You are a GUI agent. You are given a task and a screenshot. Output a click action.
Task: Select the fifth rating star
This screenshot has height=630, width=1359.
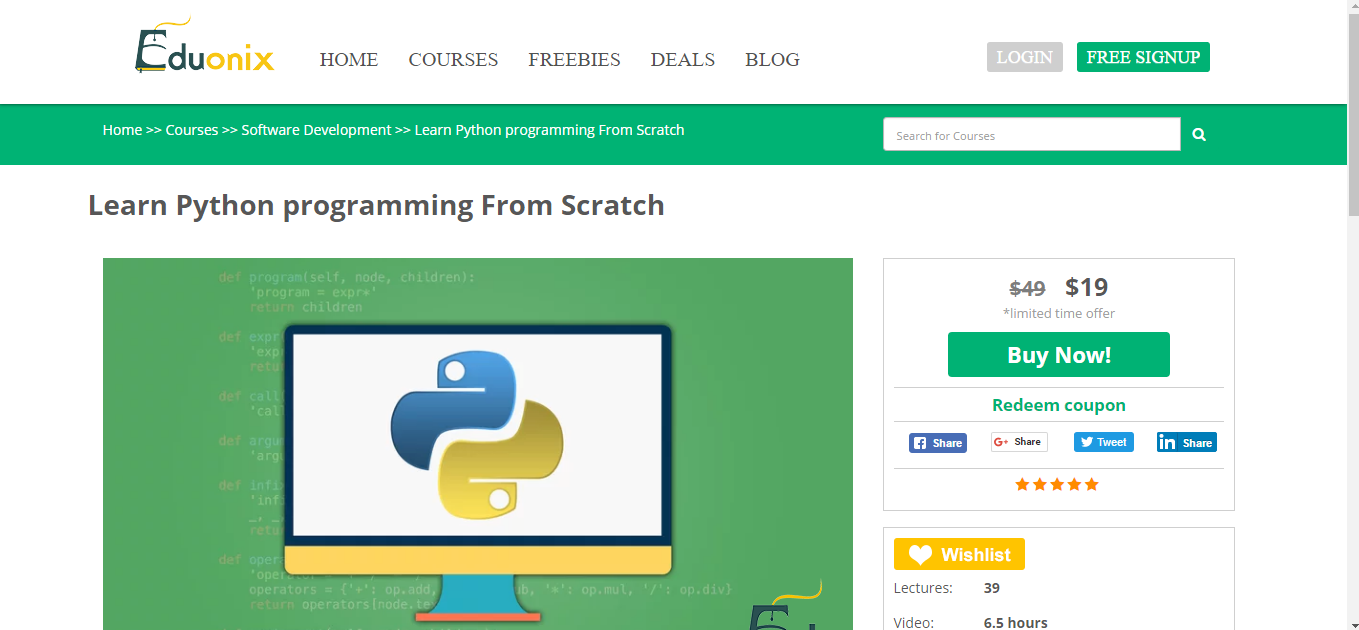pos(1092,484)
